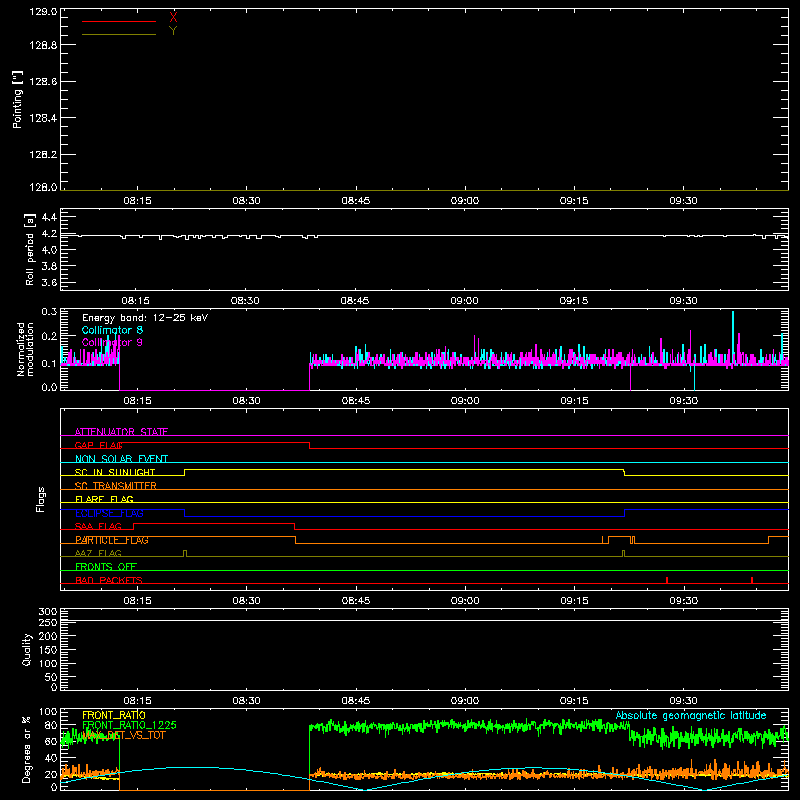Click the Y legend letter in Pointing panel
This screenshot has width=800, height=800.
(x=173, y=31)
